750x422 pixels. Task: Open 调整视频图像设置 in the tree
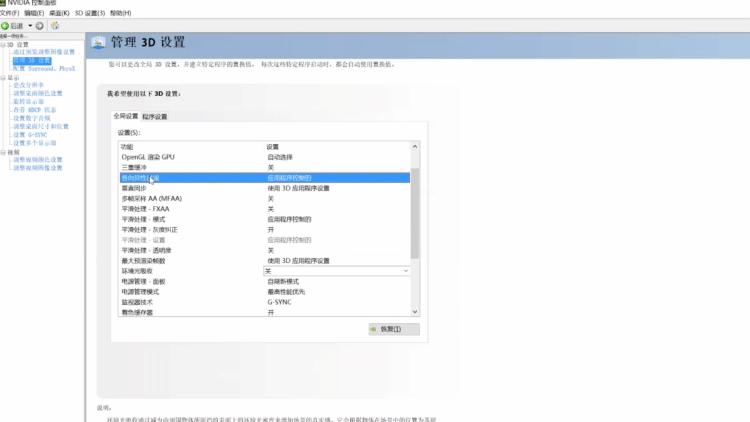(38, 168)
